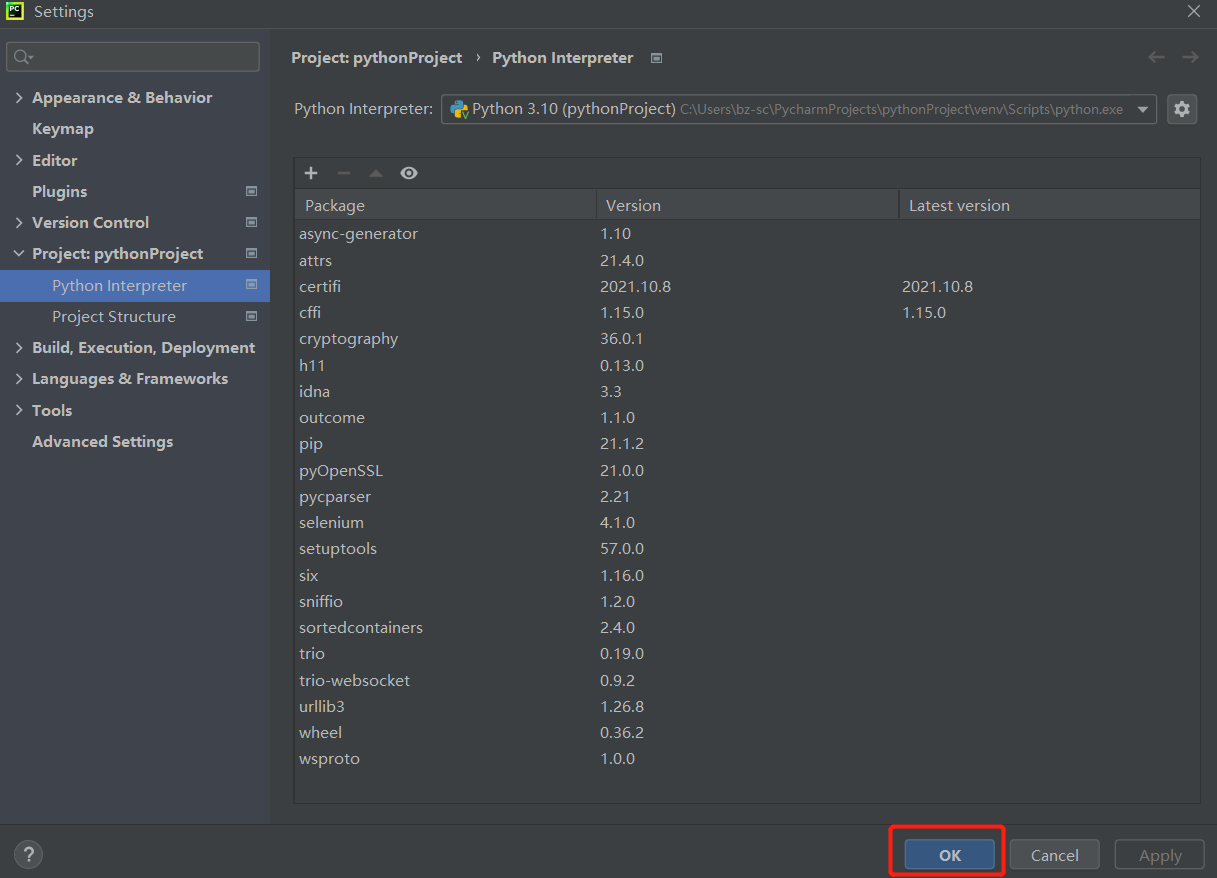Image resolution: width=1217 pixels, height=878 pixels.
Task: Select the cryptography package row
Action: click(x=747, y=339)
